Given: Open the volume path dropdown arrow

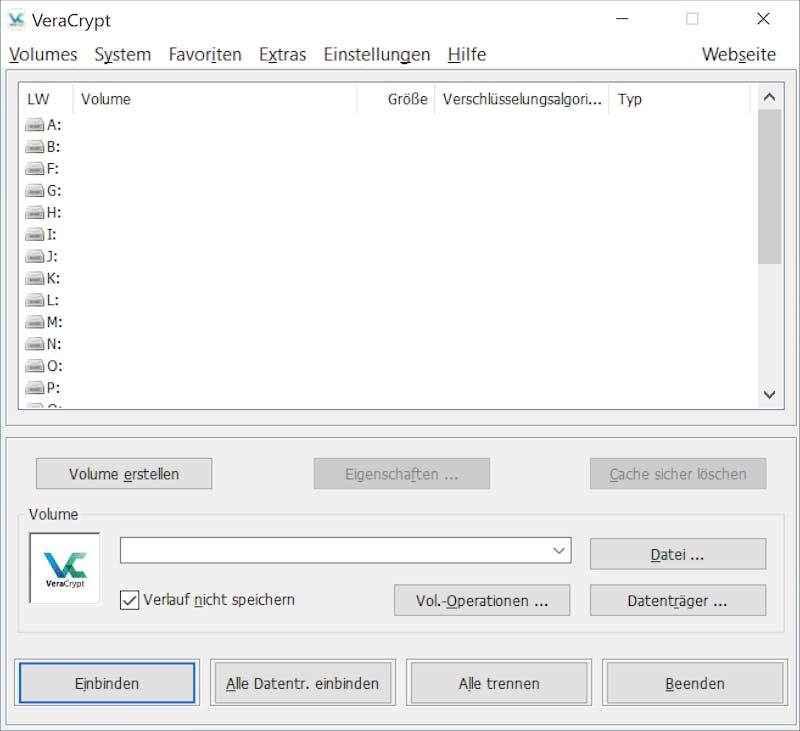Looking at the screenshot, I should coord(559,550).
